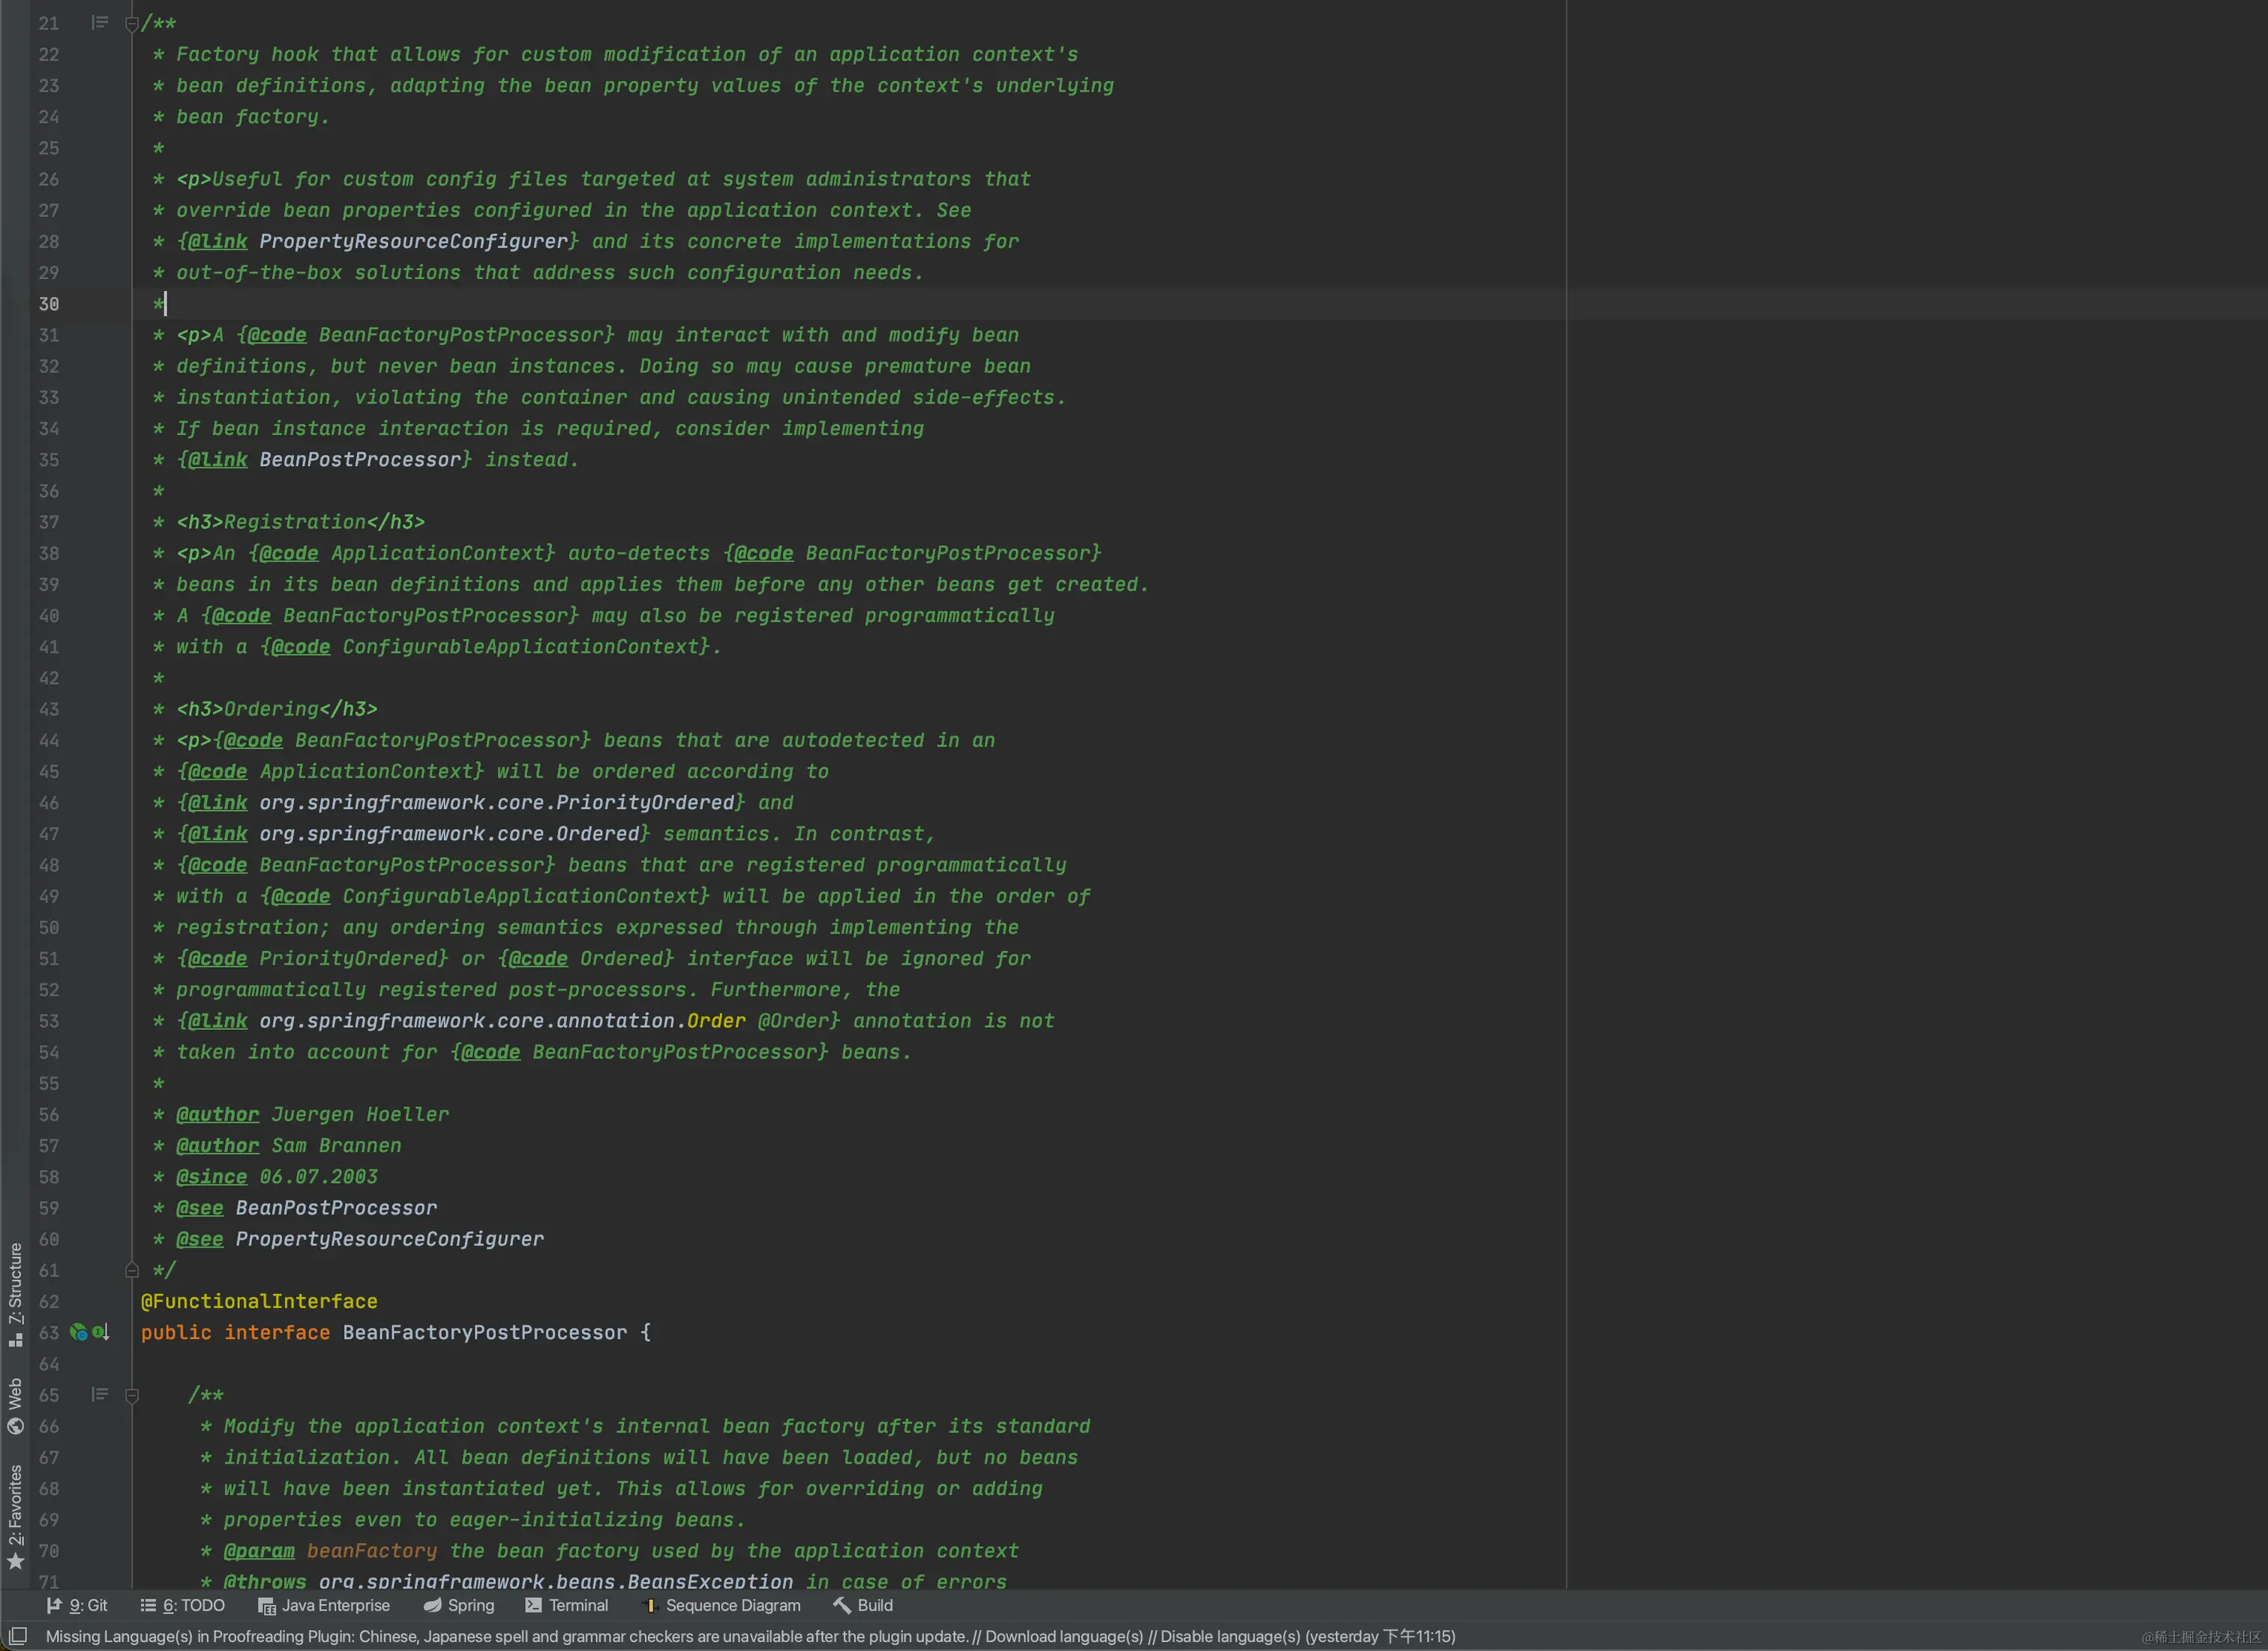Click the '<h3>Registration</h3>' heading line

pyautogui.click(x=300, y=521)
